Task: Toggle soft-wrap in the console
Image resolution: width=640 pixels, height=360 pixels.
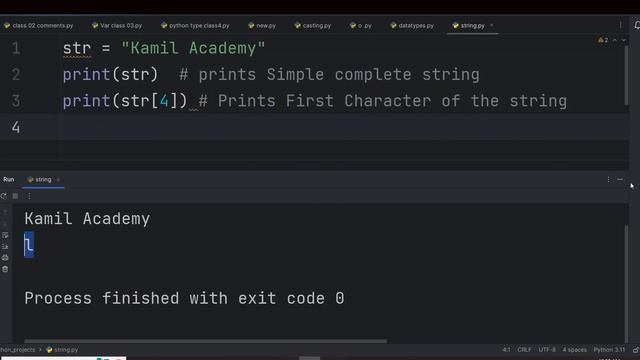Action: pyautogui.click(x=5, y=235)
